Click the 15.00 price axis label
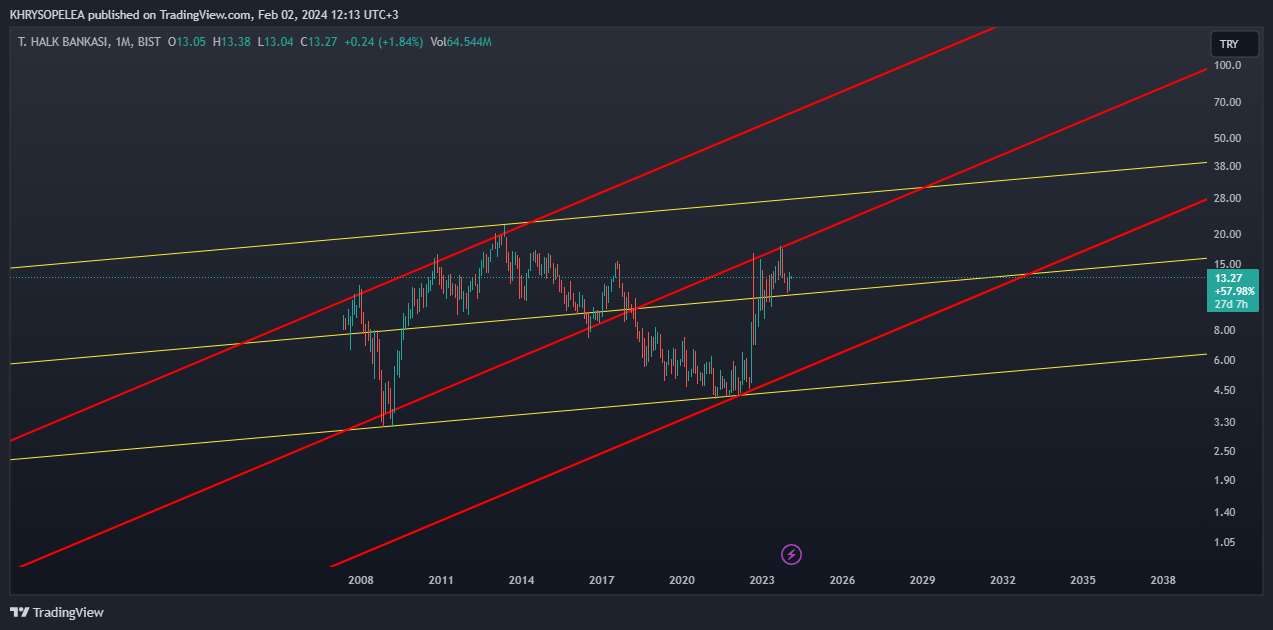The width and height of the screenshot is (1273, 630). pos(1227,264)
